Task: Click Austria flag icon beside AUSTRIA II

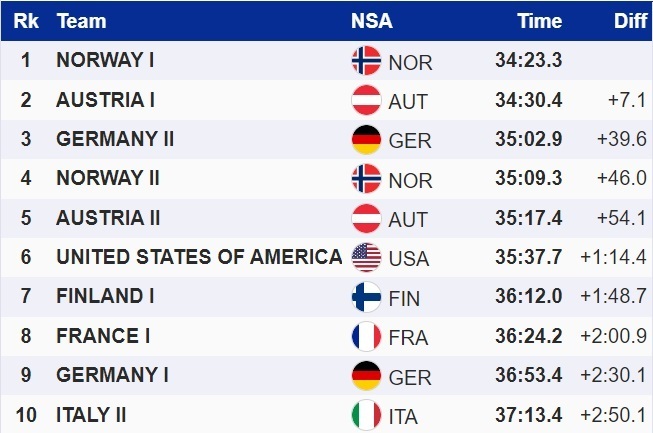Action: click(367, 218)
